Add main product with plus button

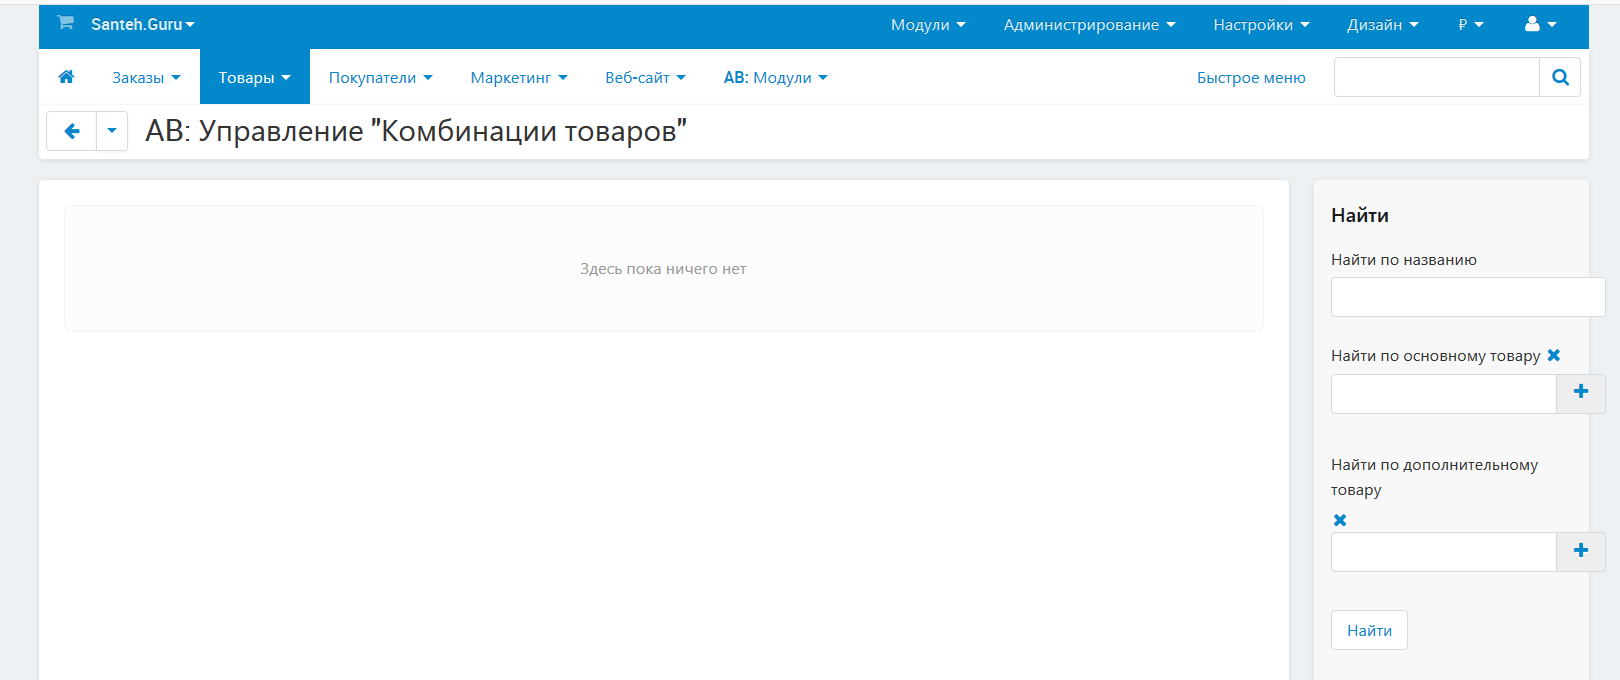1581,394
